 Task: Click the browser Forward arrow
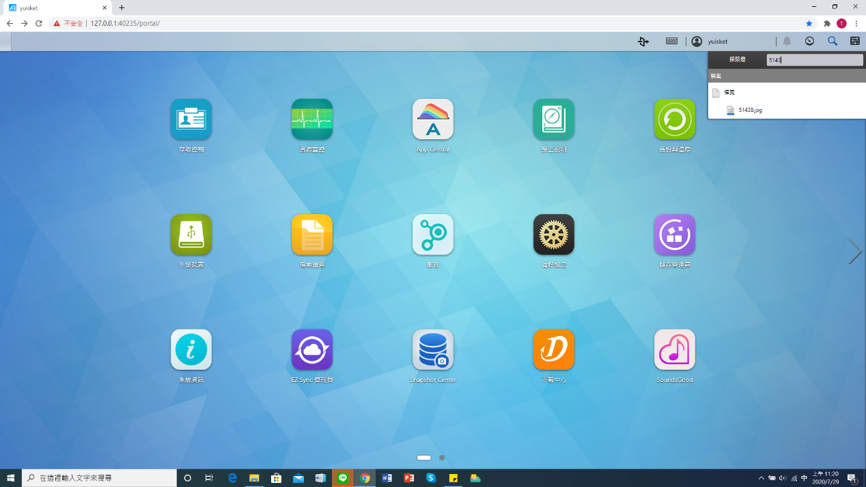24,23
